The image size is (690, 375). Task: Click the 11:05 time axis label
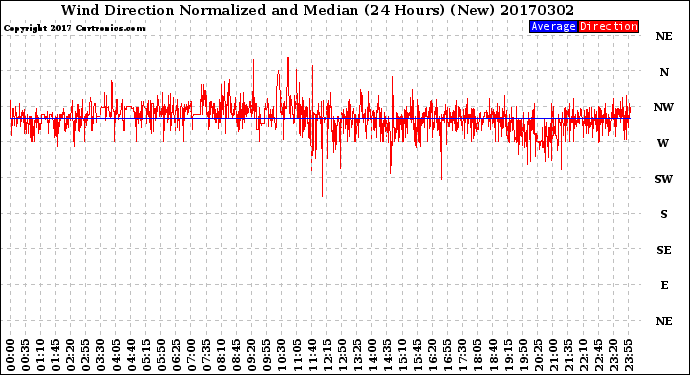tap(297, 355)
